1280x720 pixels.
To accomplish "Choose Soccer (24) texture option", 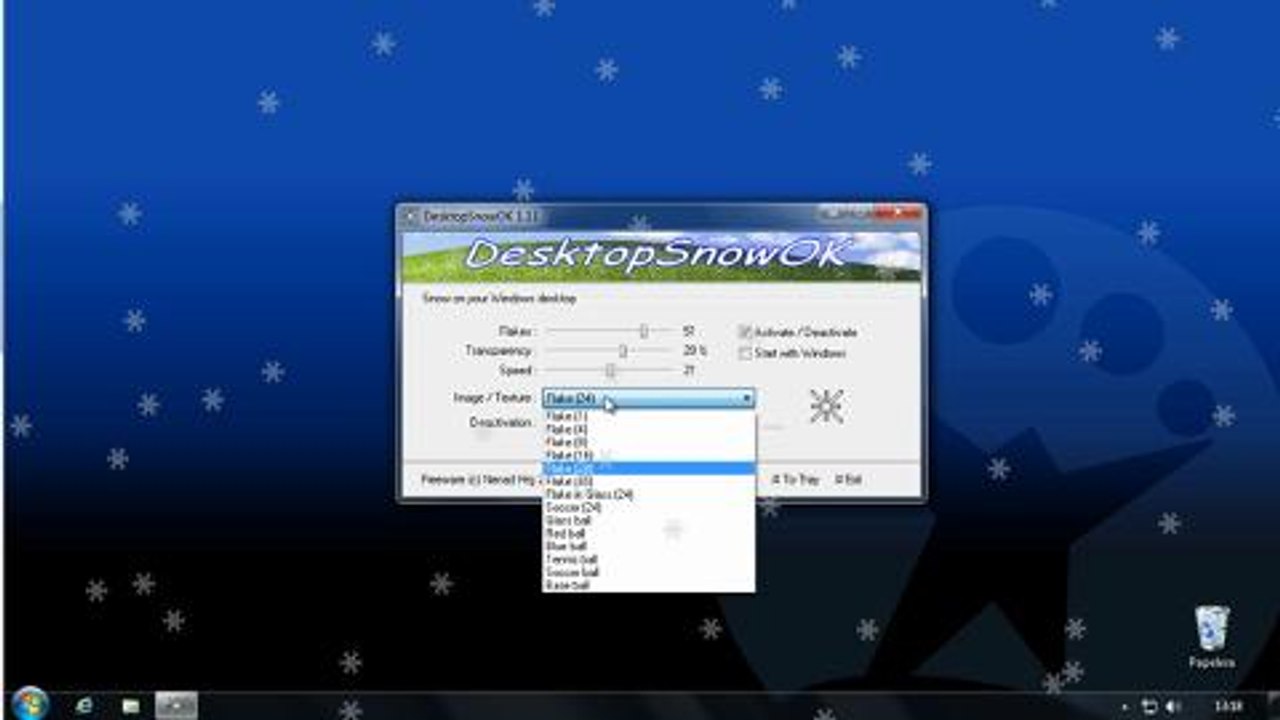I will (x=648, y=507).
